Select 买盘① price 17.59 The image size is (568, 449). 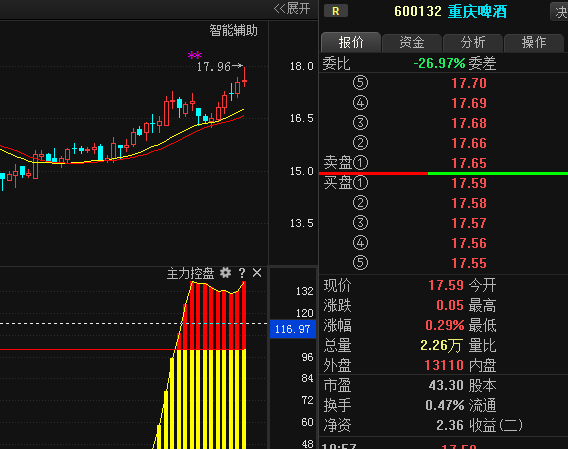(x=469, y=183)
